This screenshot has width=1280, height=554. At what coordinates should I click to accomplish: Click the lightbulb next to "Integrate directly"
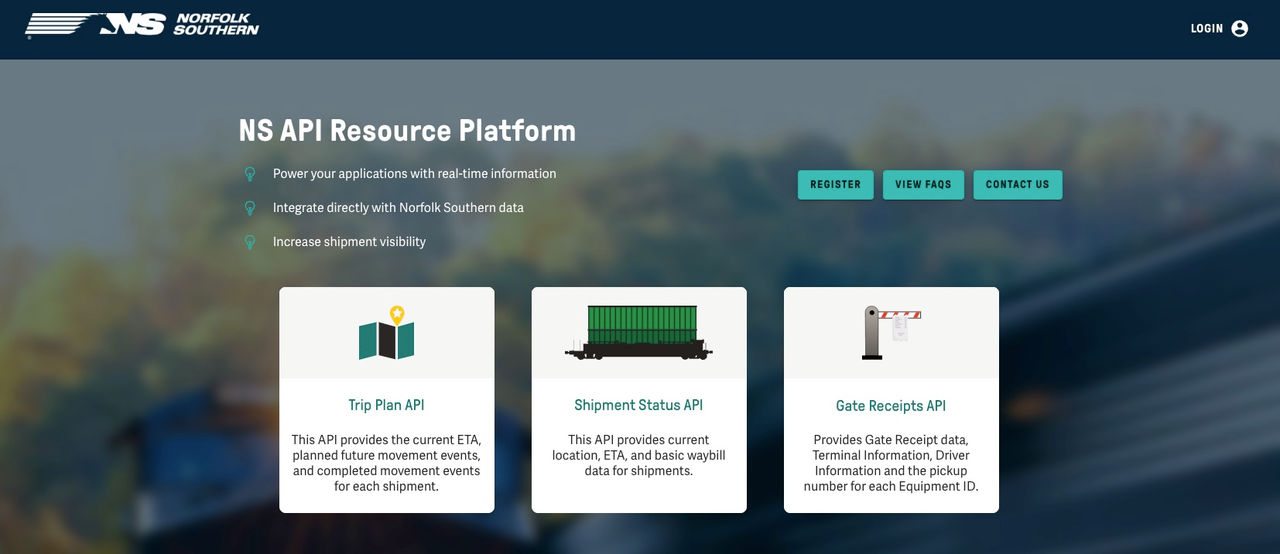click(250, 208)
